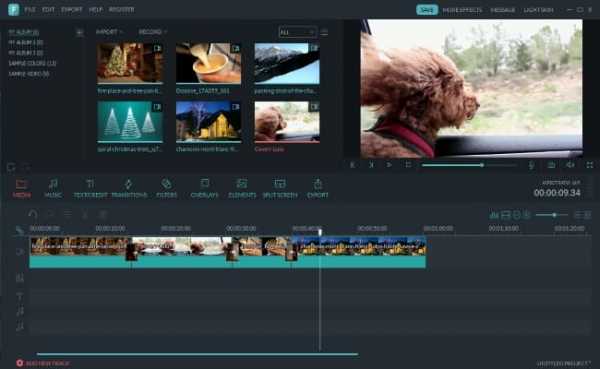Screen dimensions: 600x369
Task: Click the preview volume speaker icon
Action: coord(570,165)
